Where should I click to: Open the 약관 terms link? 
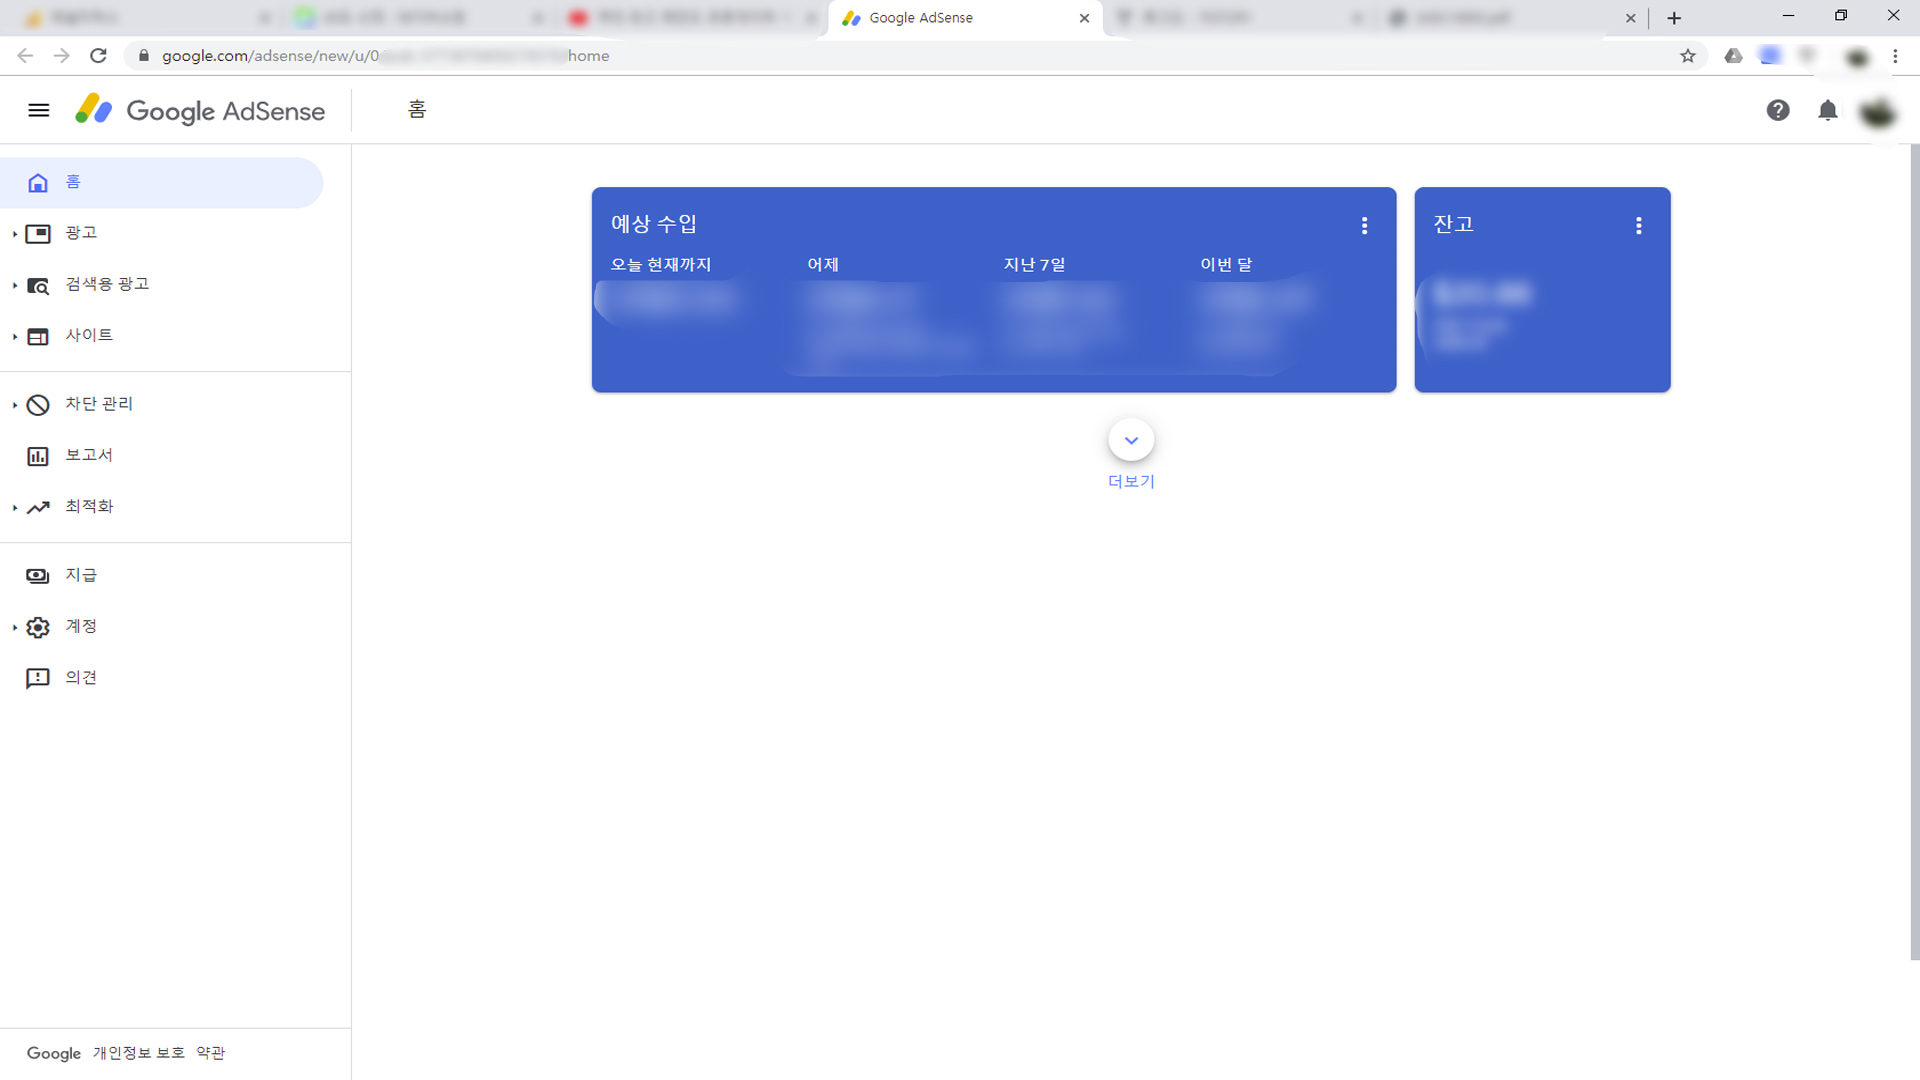tap(210, 1053)
